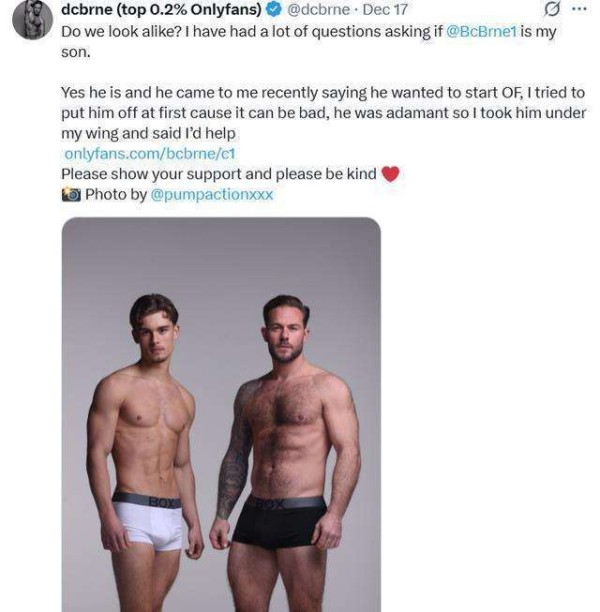Open the @pumpactionxxx photographer mention
The width and height of the screenshot is (600, 612).
(x=211, y=194)
